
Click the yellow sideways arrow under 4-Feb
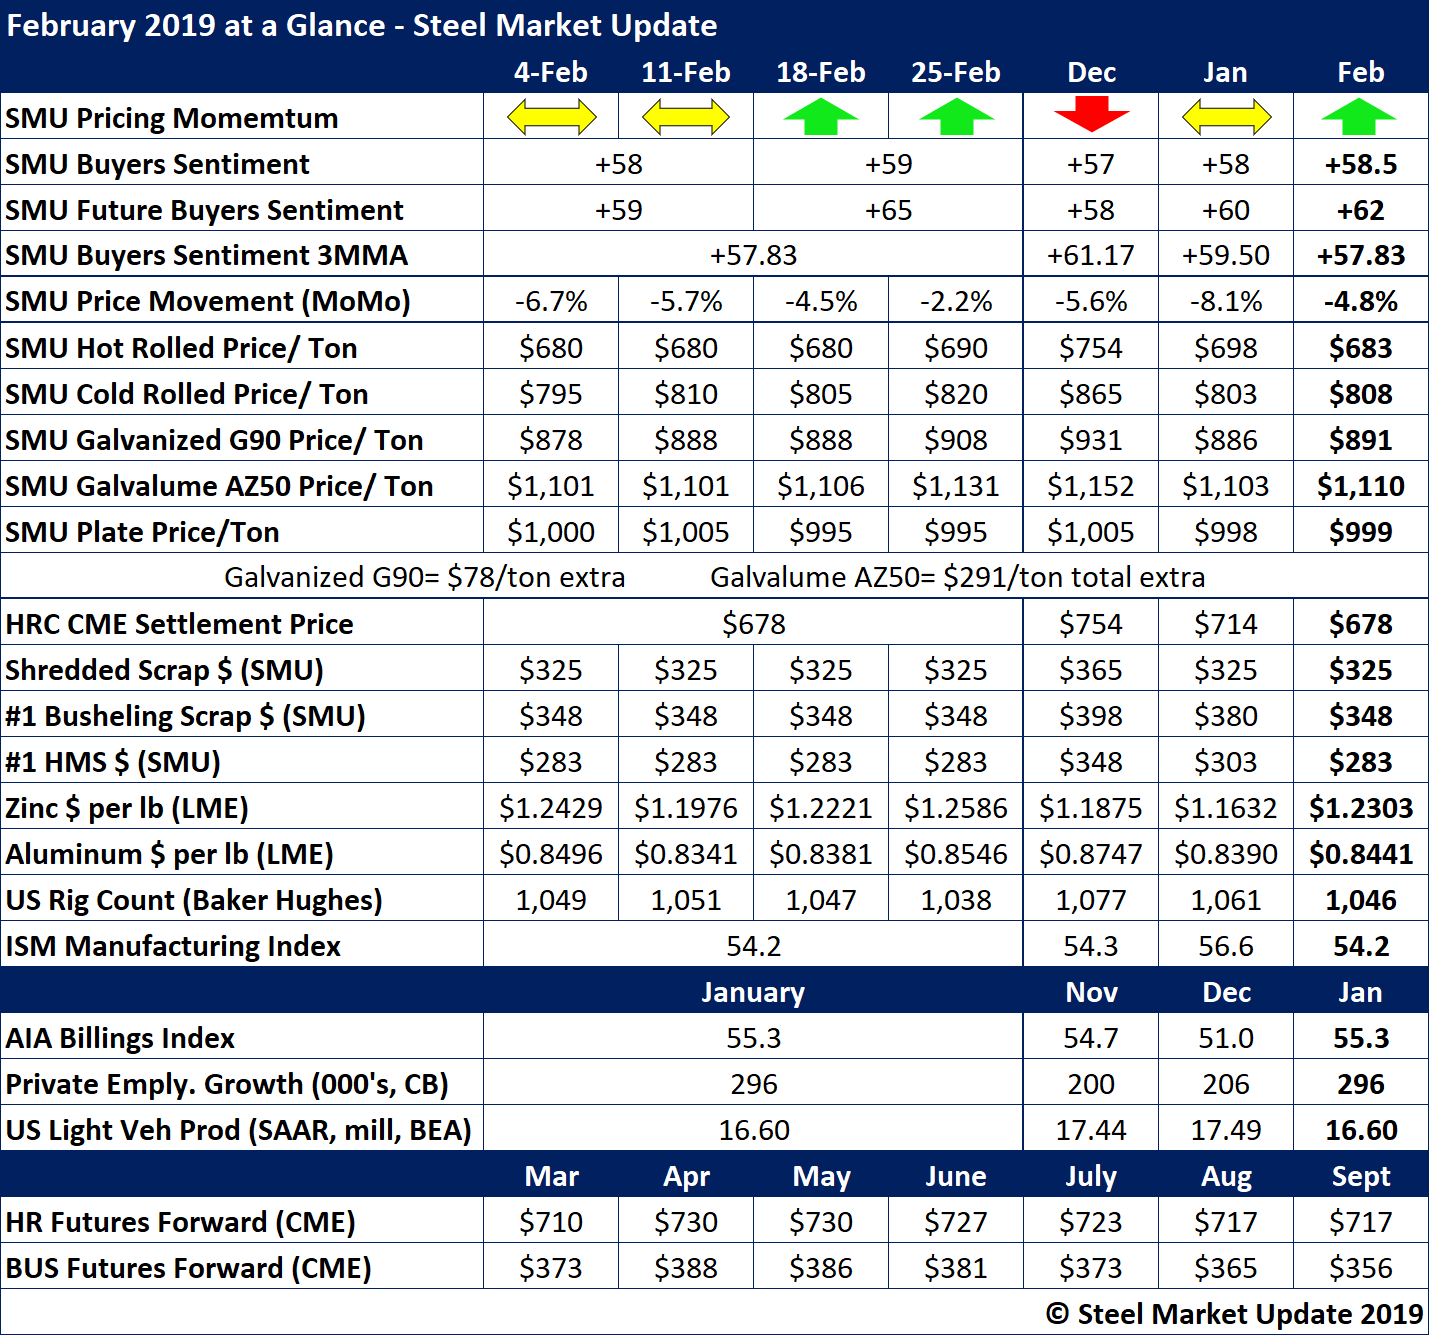coord(551,117)
